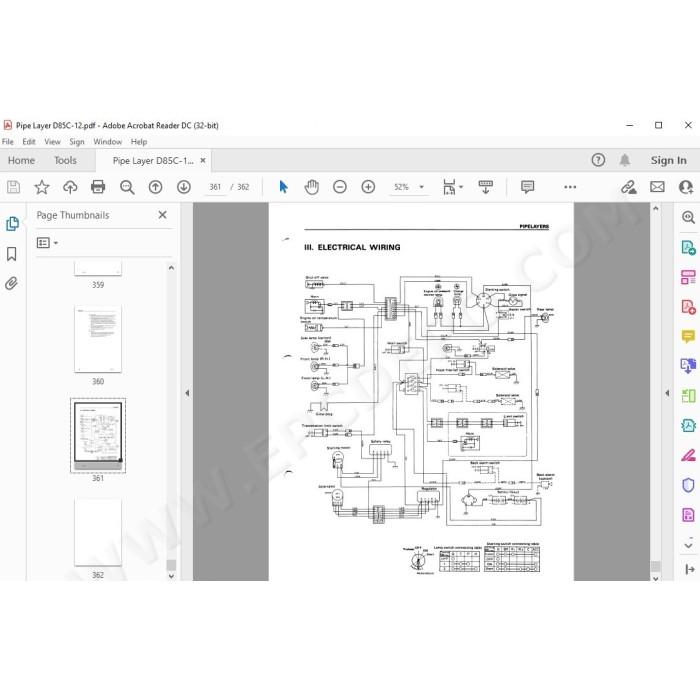Switch to the Tools tab
The image size is (700, 700).
coord(65,160)
